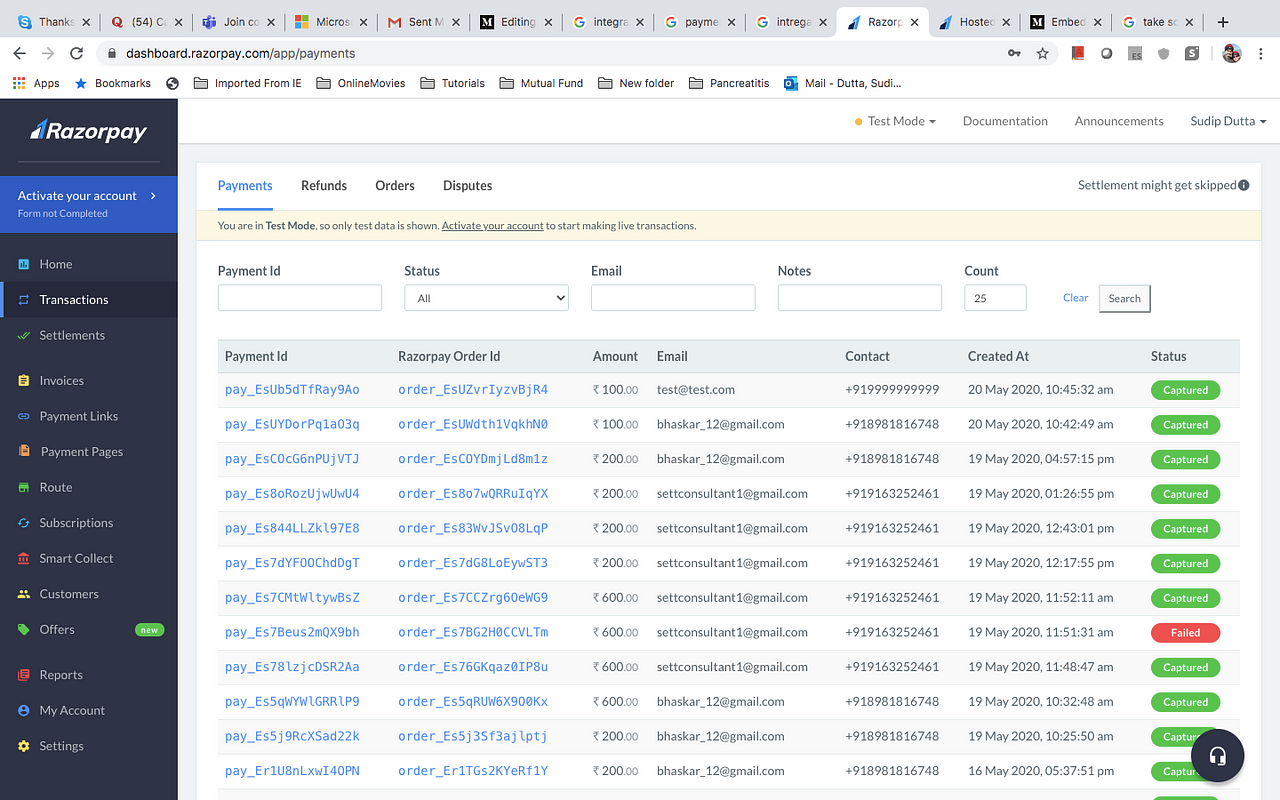Click the Amount column header
1280x800 pixels.
click(x=615, y=356)
